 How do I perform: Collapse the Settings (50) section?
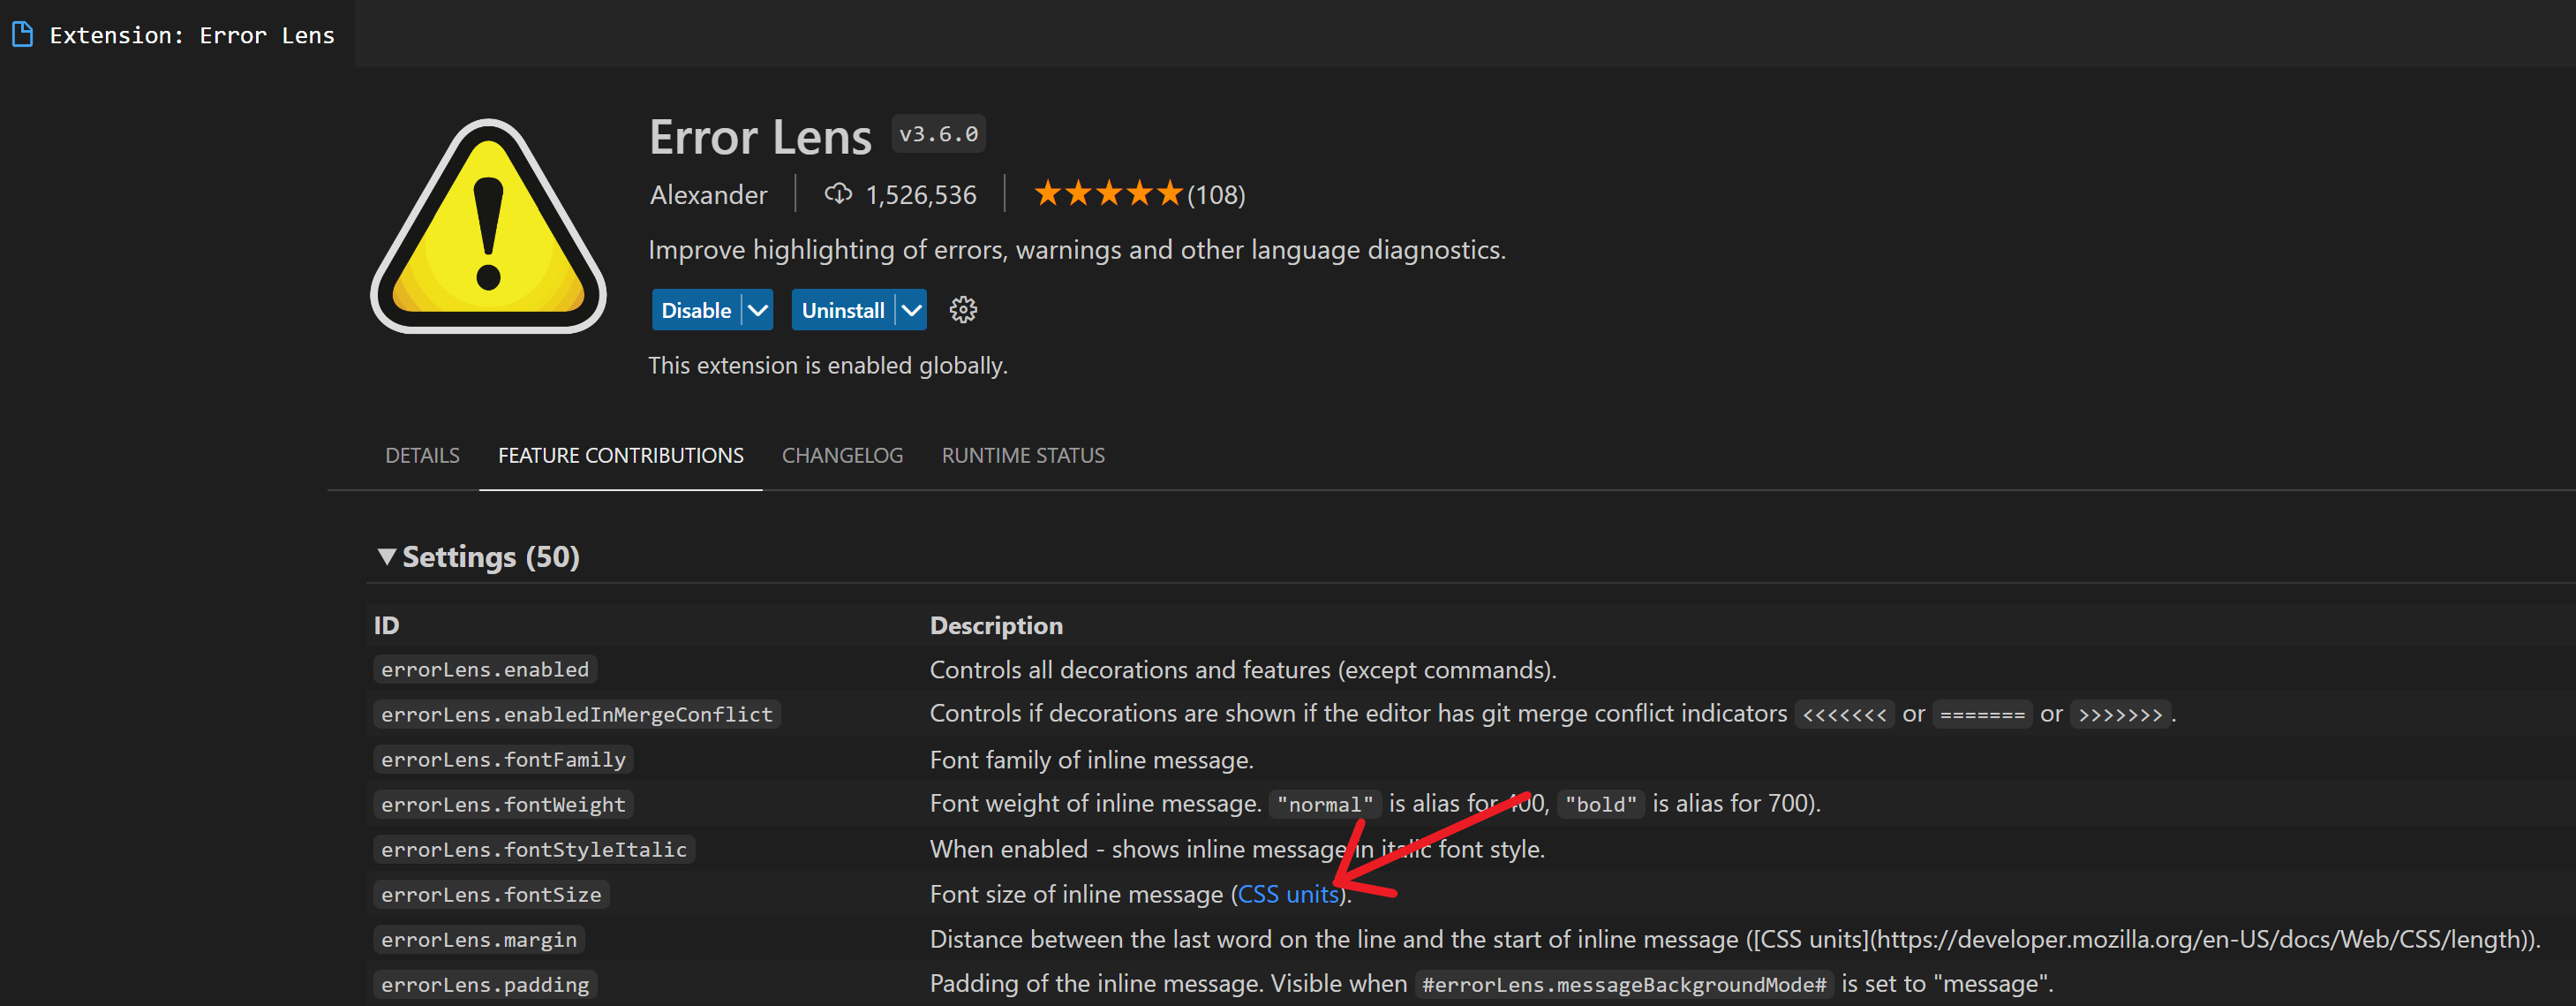(387, 557)
